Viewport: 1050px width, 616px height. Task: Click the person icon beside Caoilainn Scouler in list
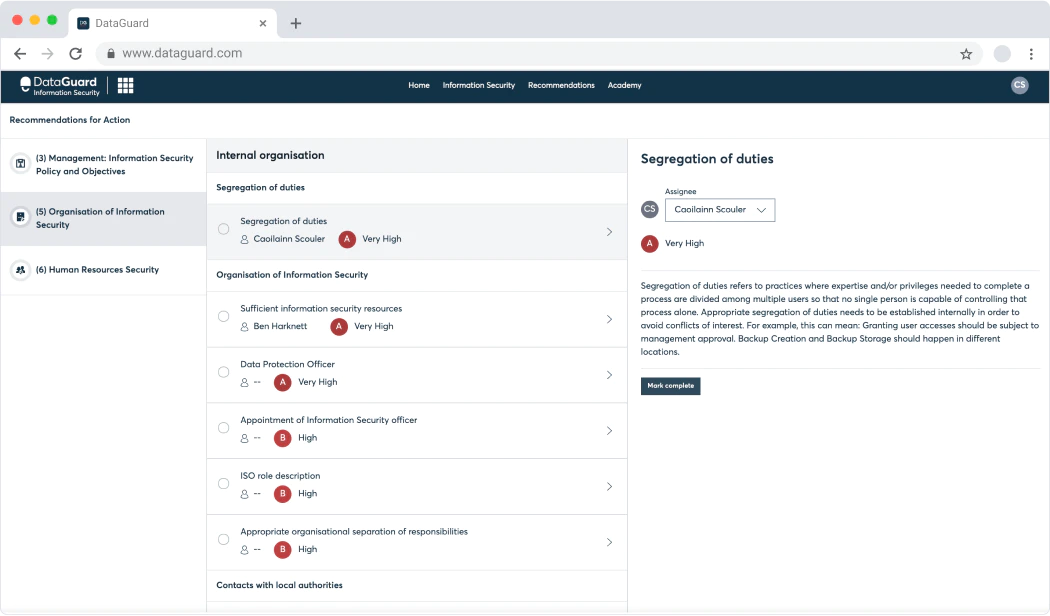(x=244, y=239)
